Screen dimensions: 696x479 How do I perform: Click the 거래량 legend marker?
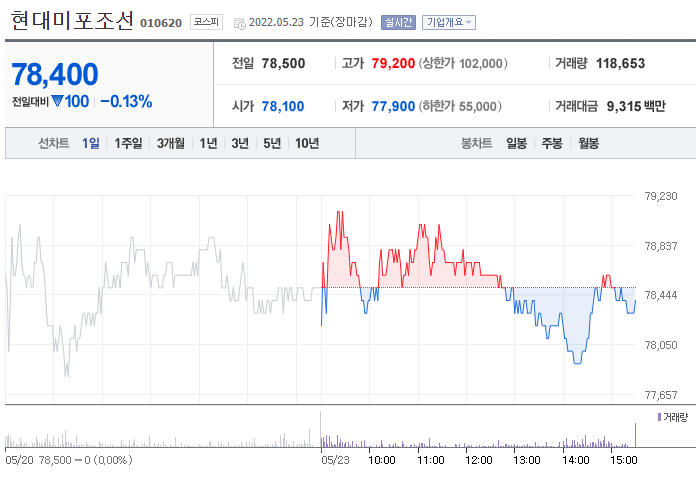pyautogui.click(x=660, y=417)
